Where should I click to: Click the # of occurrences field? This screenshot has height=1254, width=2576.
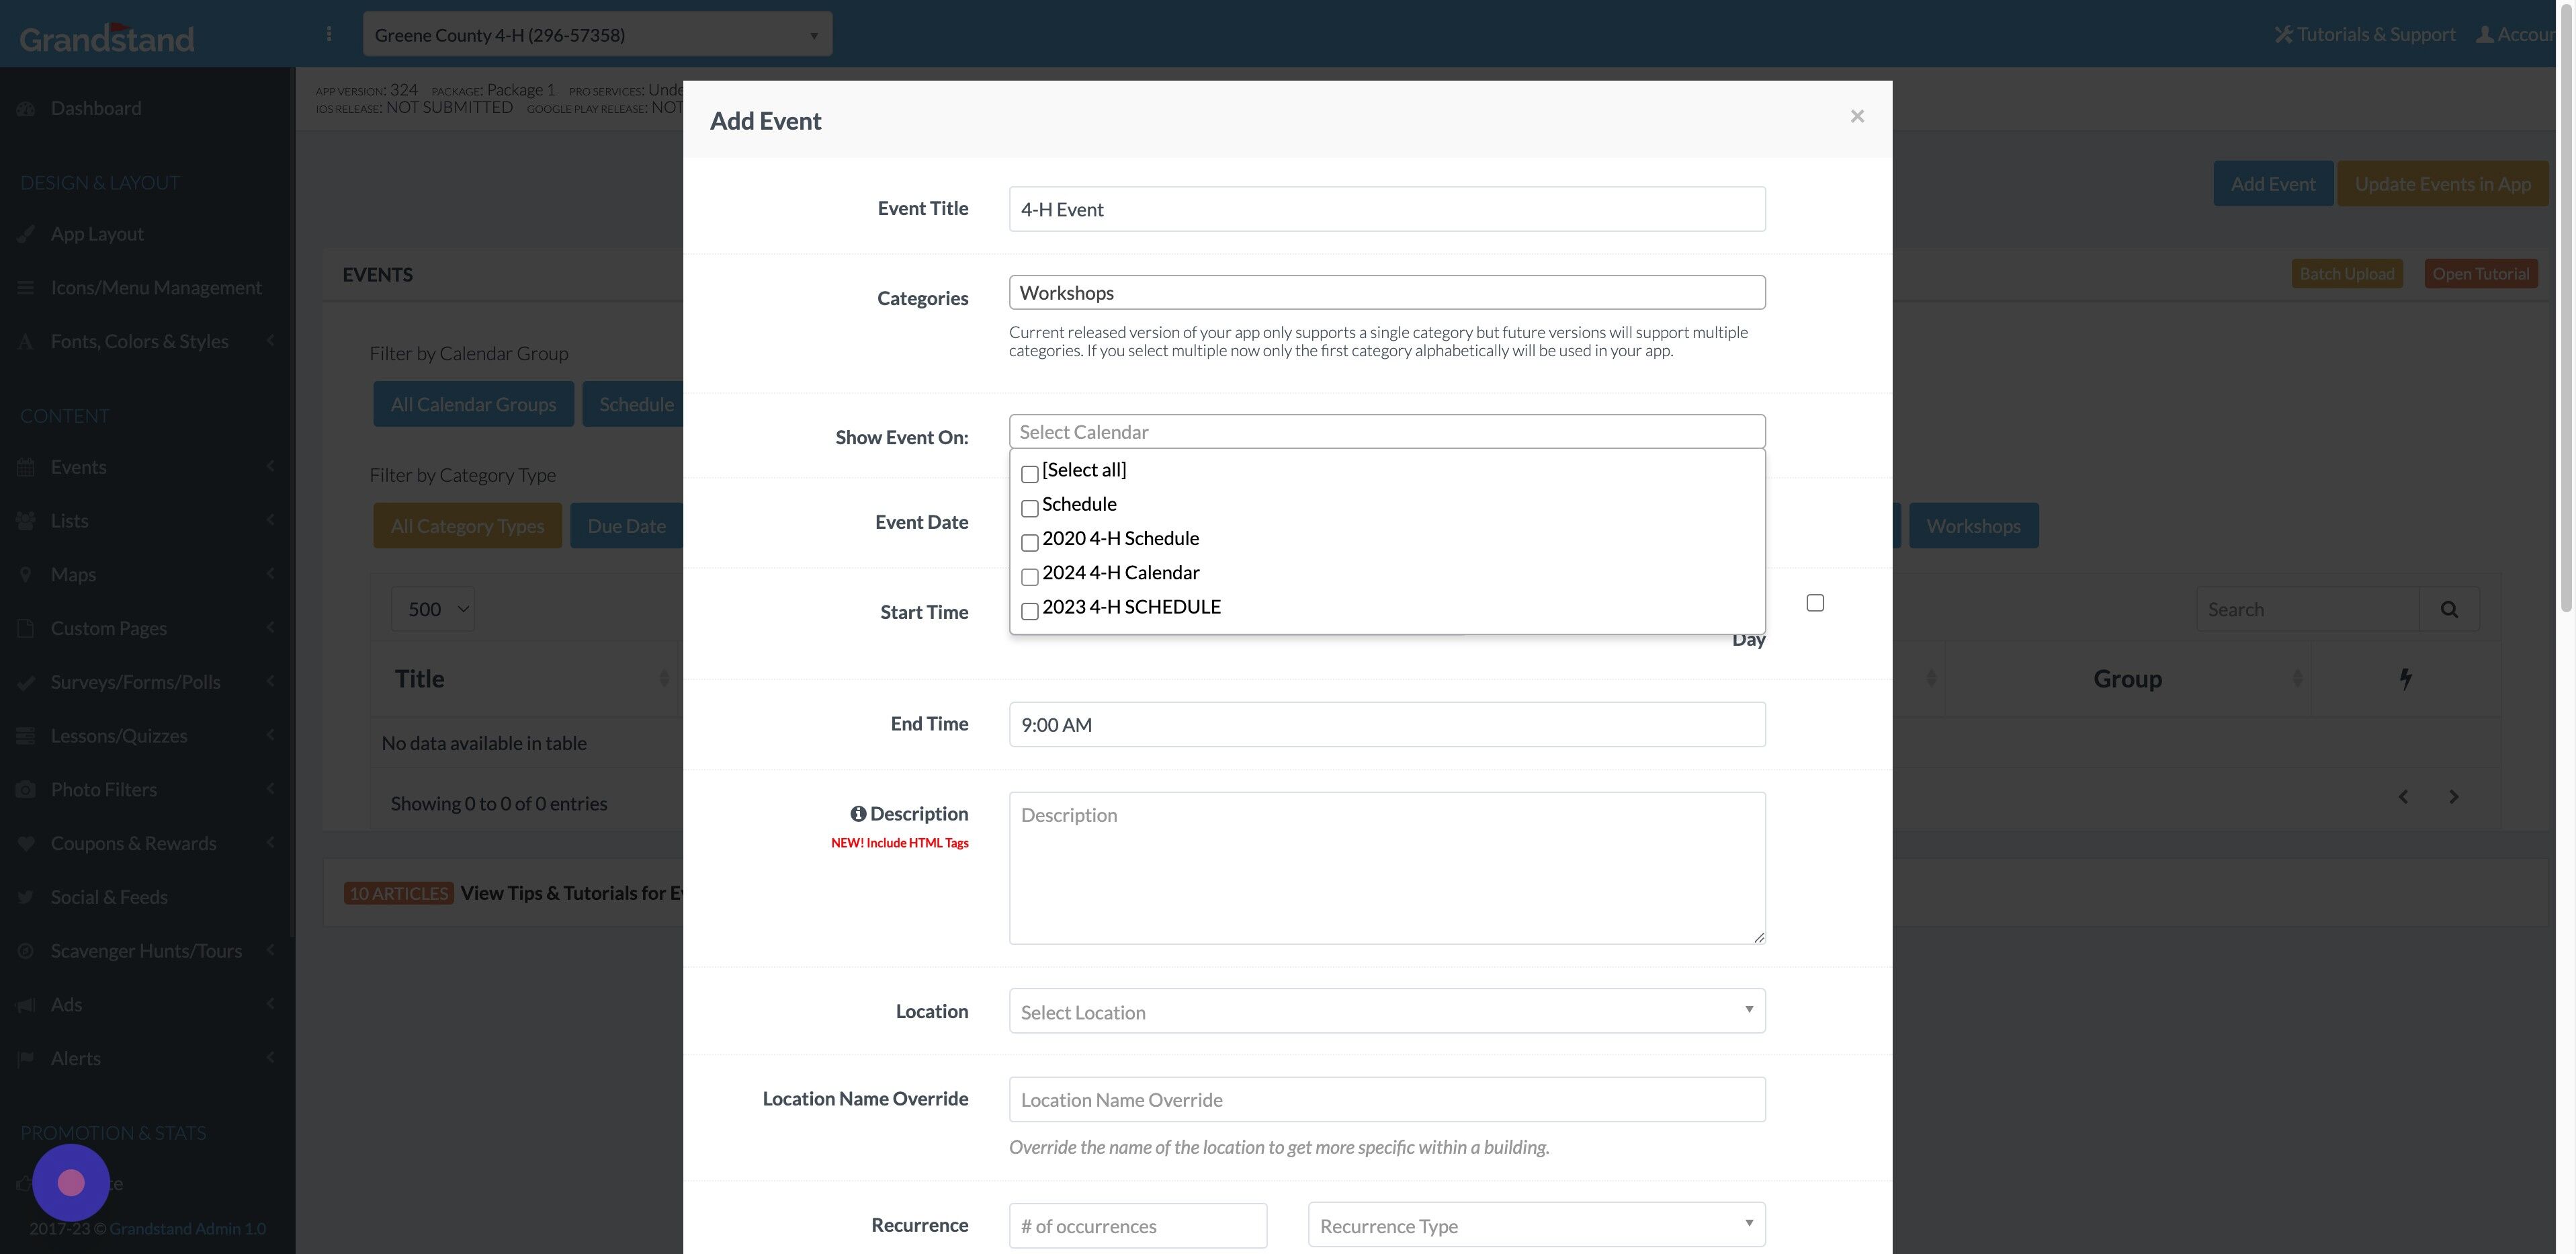(1138, 1225)
